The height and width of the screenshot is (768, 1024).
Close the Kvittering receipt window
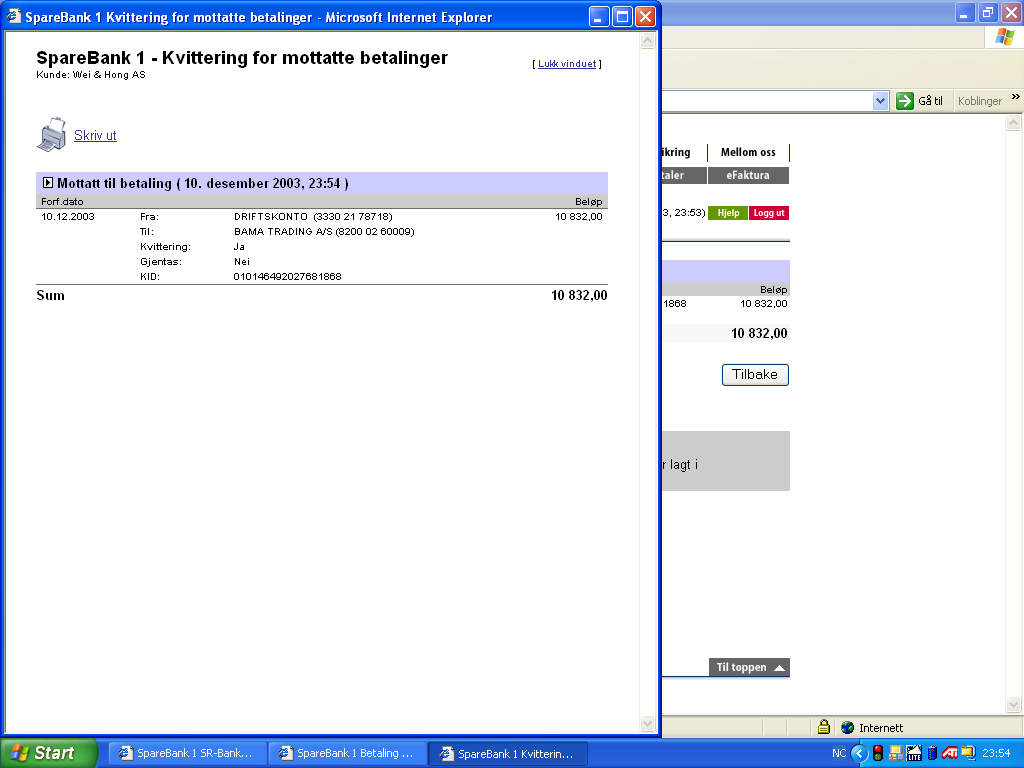(645, 16)
